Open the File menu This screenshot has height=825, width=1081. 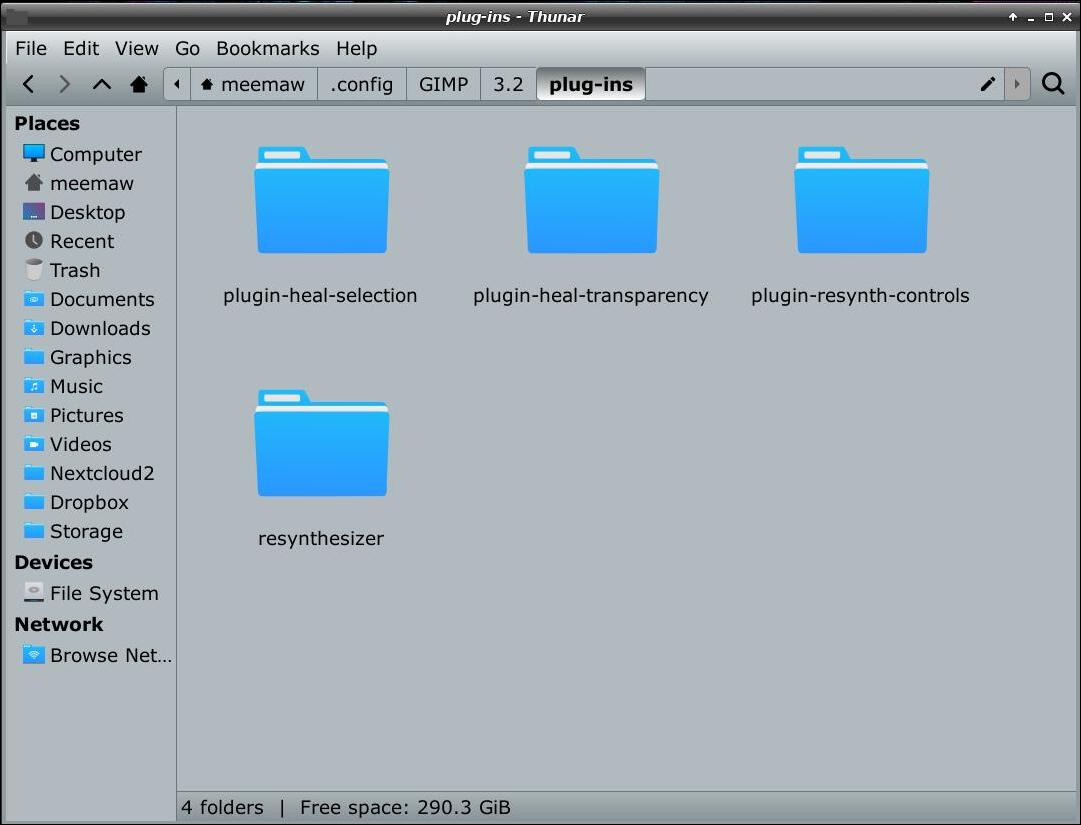pos(31,48)
